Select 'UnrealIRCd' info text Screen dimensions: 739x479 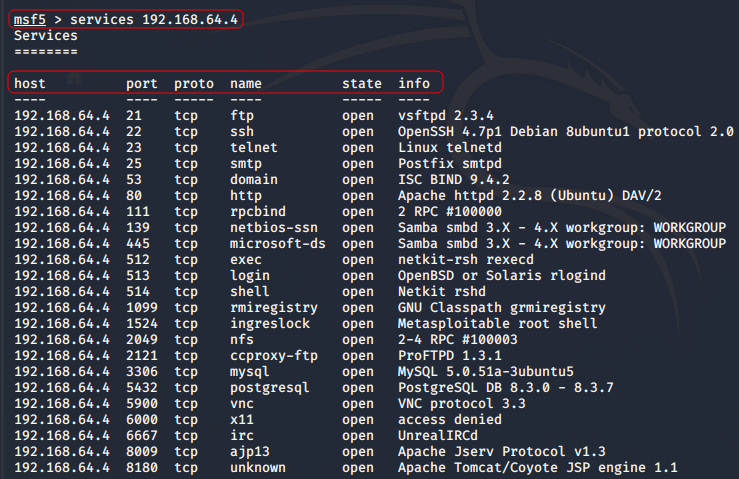click(438, 436)
